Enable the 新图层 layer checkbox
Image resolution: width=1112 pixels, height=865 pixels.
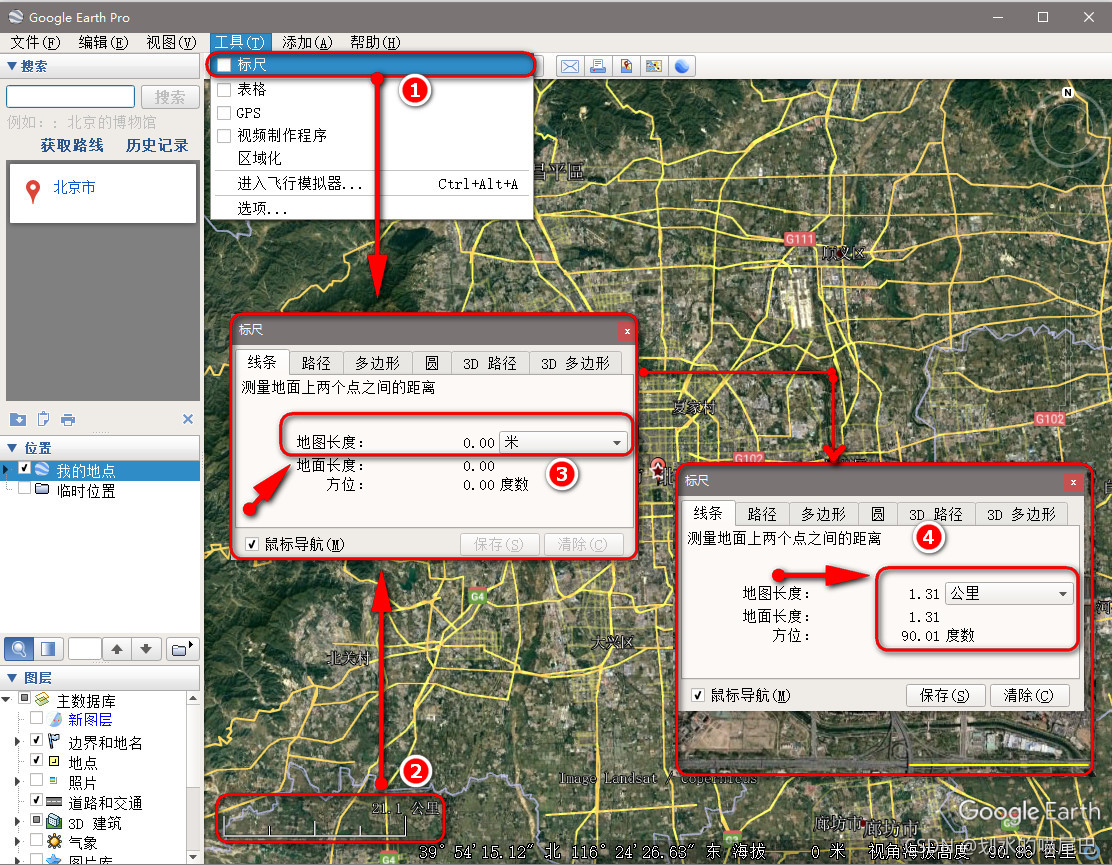(37, 718)
